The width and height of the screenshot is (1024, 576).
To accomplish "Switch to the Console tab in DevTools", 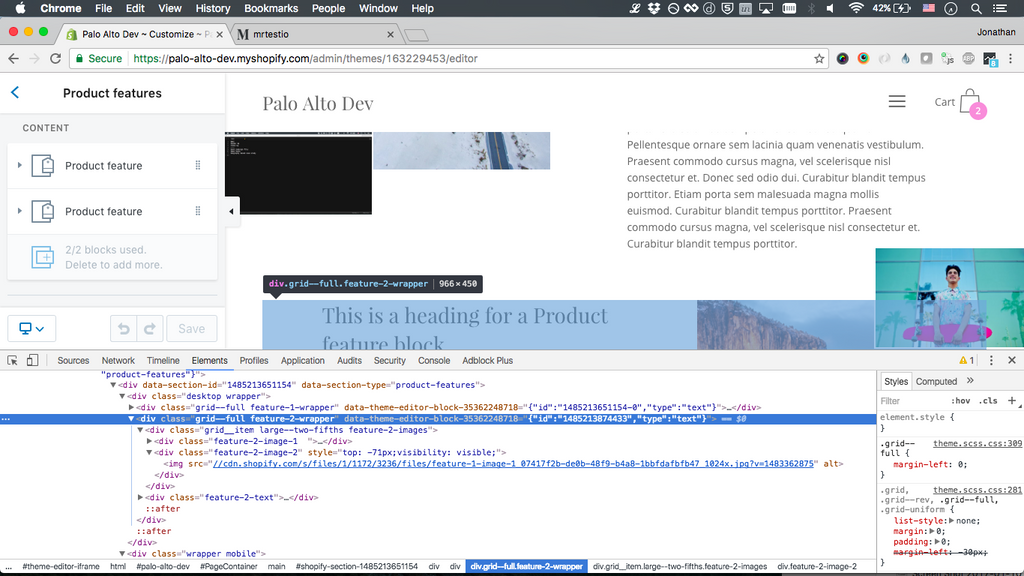I will pos(434,360).
